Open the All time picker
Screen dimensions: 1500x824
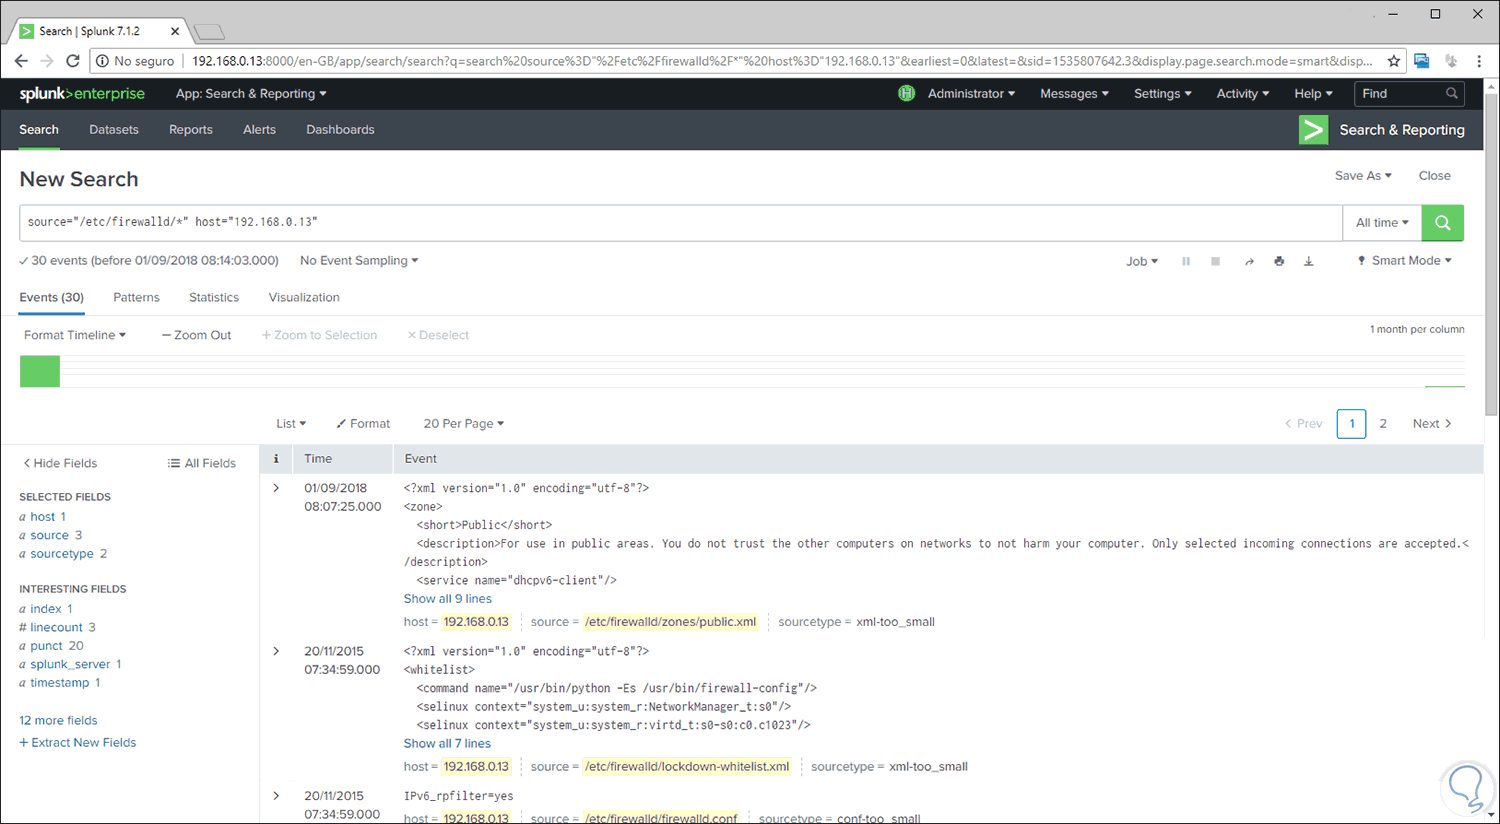1382,222
